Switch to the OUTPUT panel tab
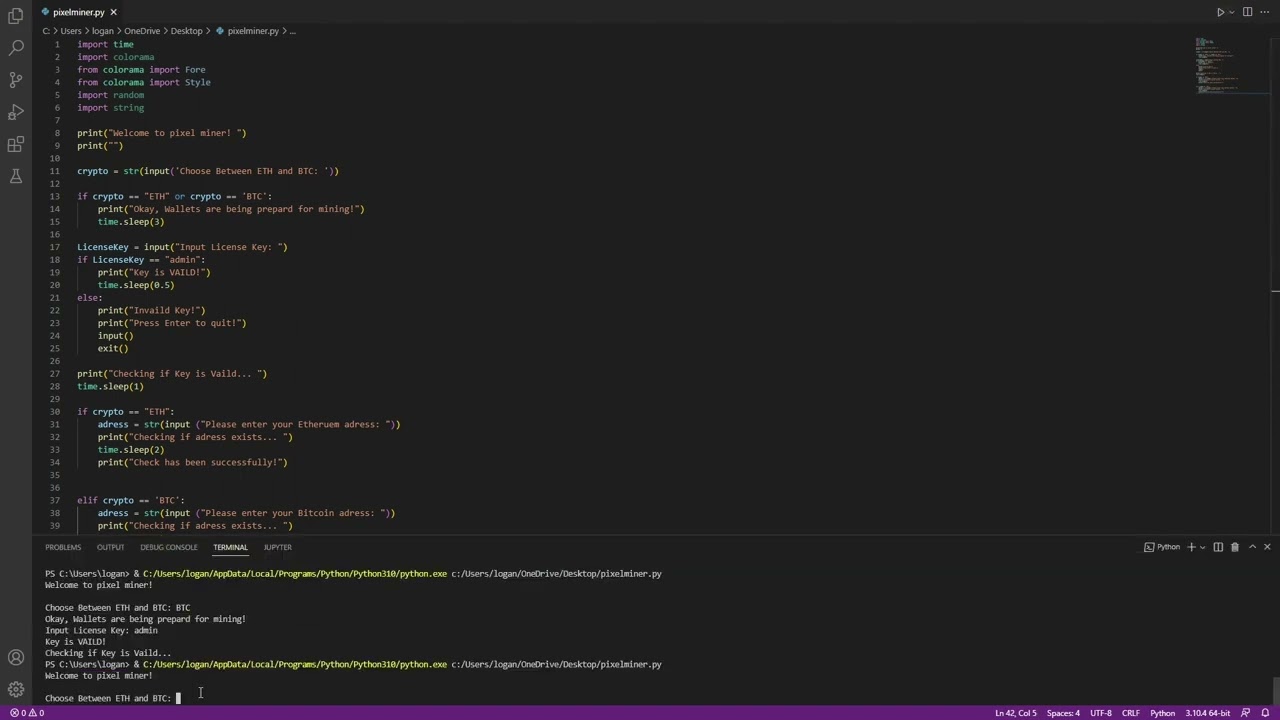 coord(110,547)
